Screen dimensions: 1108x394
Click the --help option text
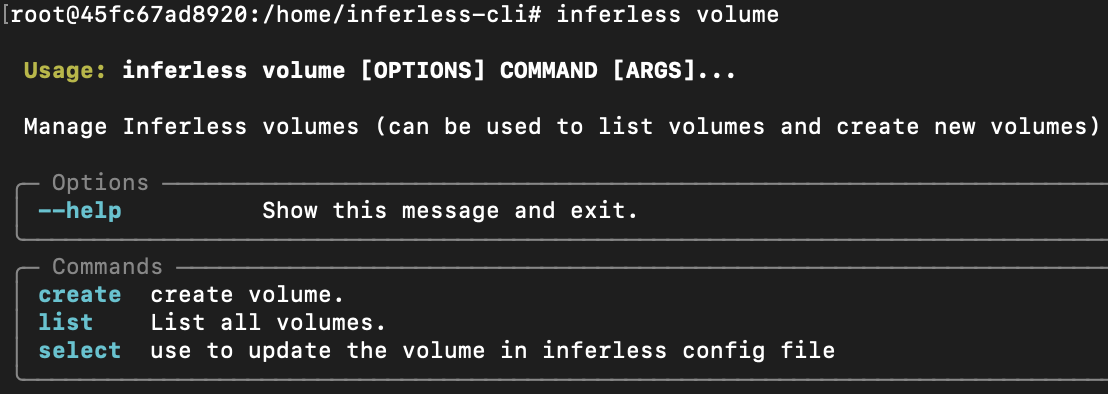tap(80, 210)
